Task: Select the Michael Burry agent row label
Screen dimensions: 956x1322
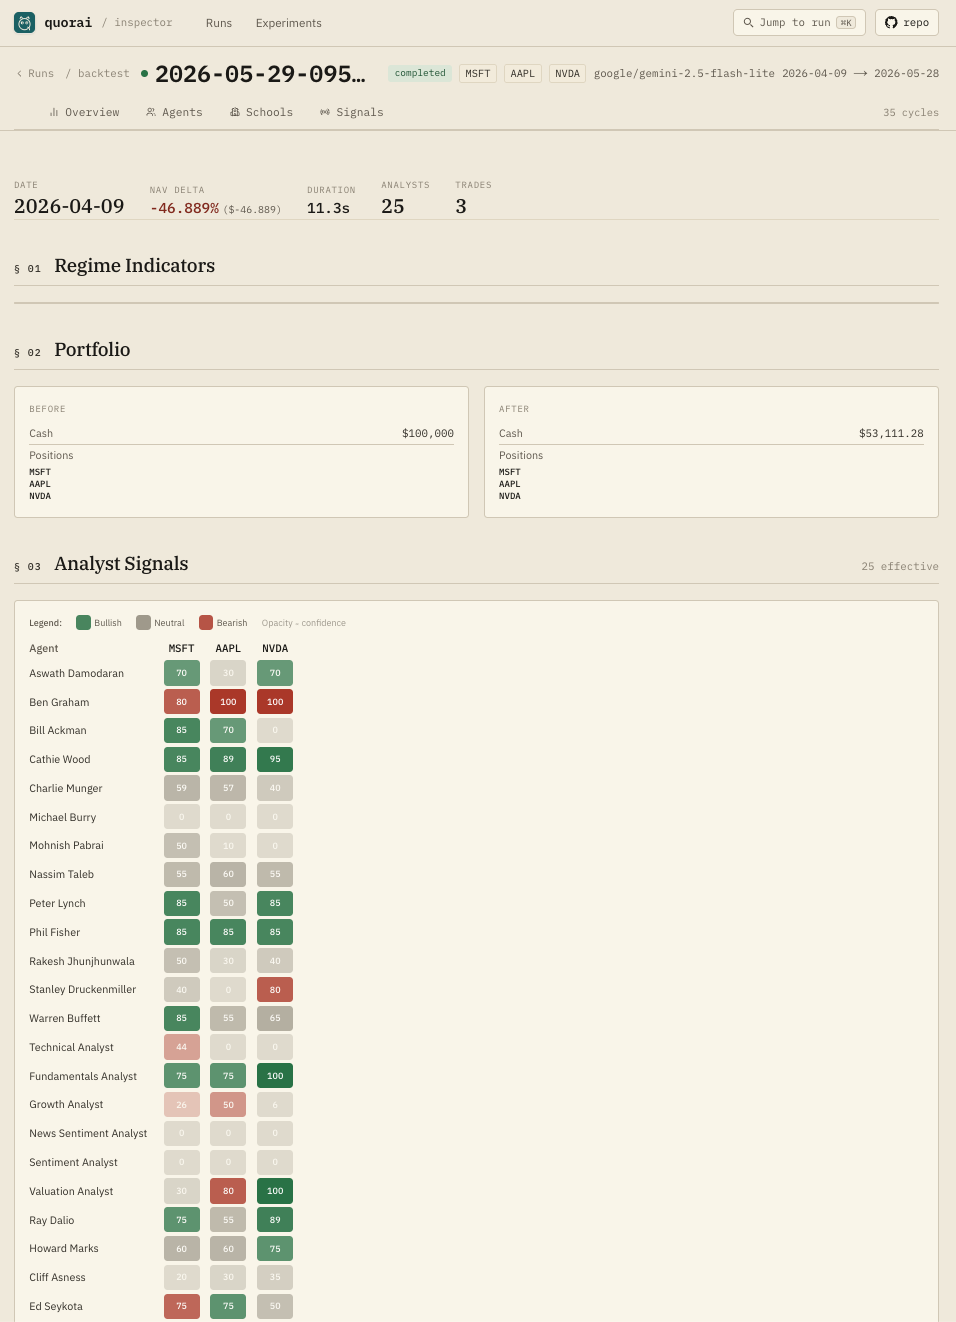Action: click(x=63, y=817)
